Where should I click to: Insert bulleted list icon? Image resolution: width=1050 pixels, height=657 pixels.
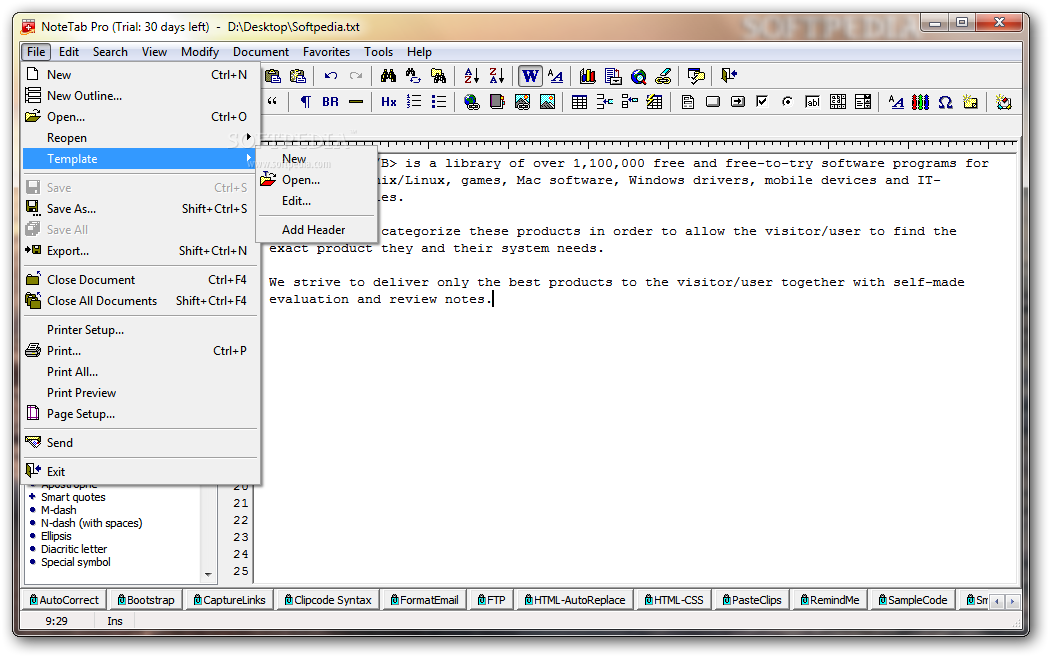tap(439, 102)
